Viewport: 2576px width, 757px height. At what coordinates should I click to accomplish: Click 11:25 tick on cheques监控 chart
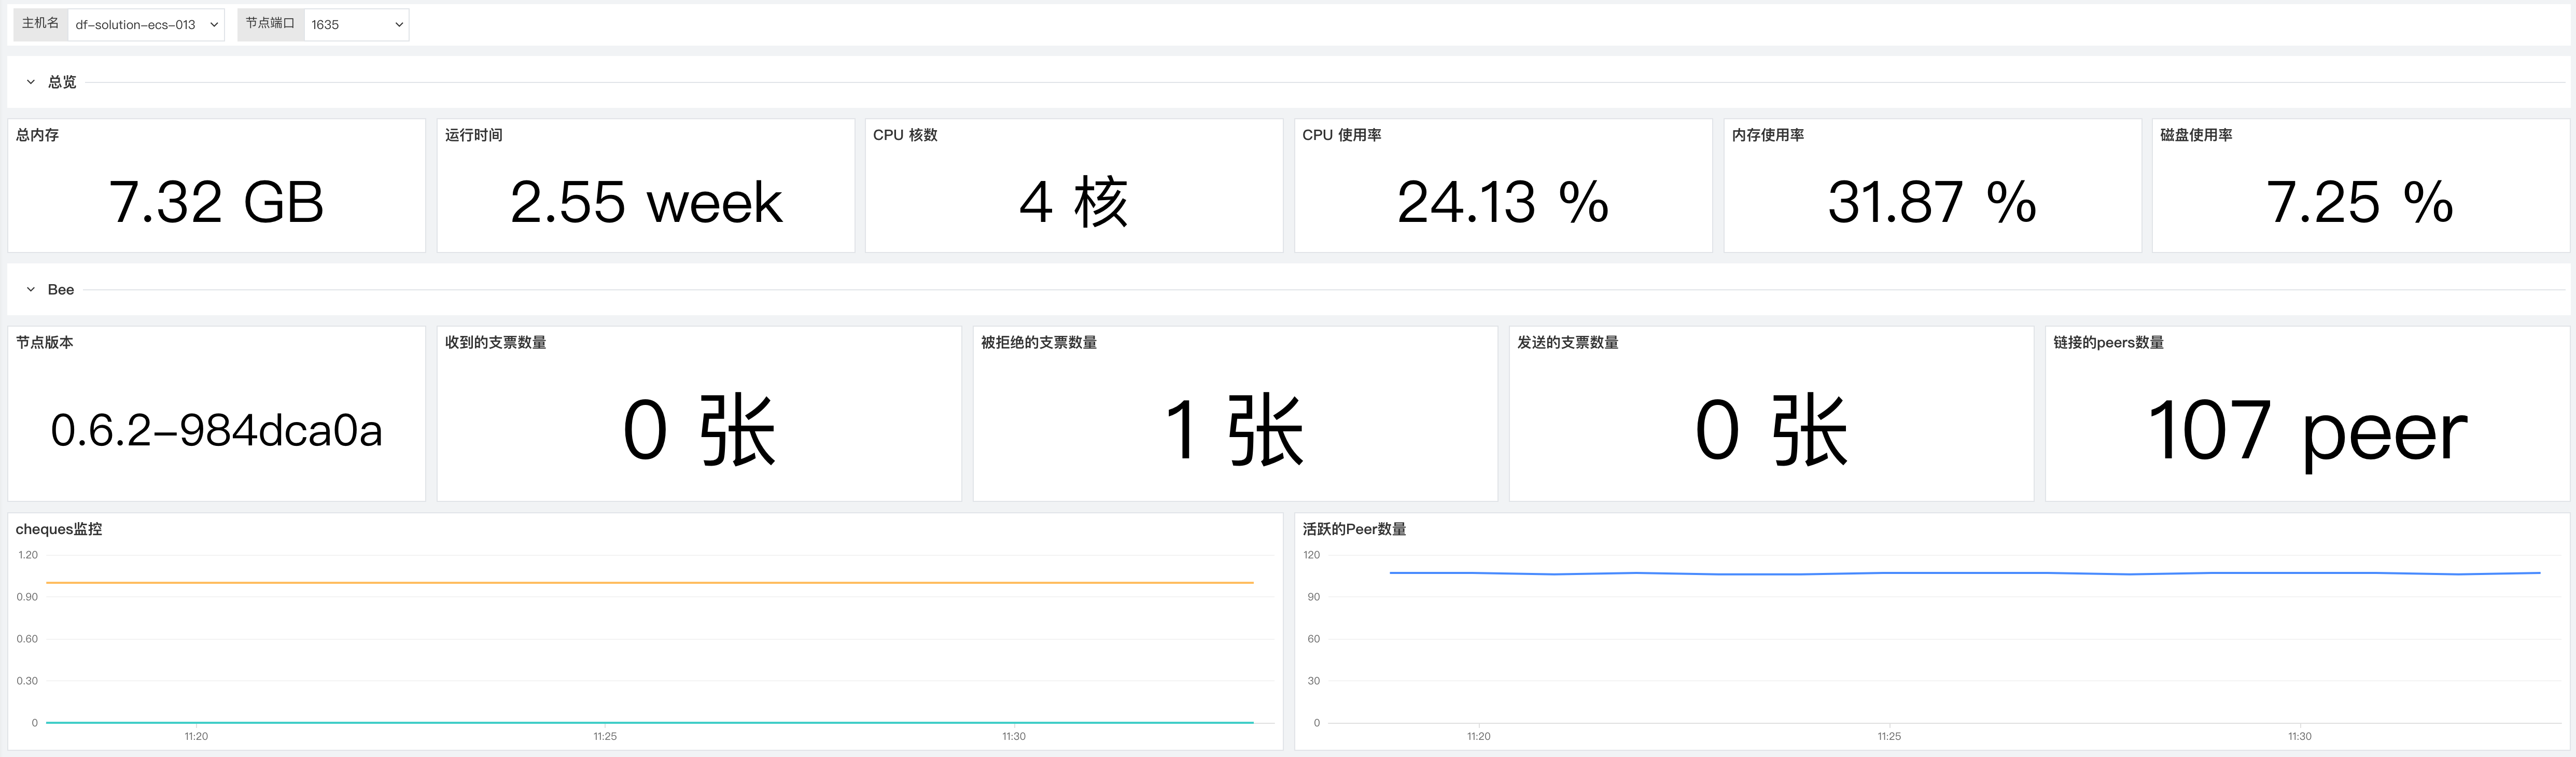tap(605, 736)
